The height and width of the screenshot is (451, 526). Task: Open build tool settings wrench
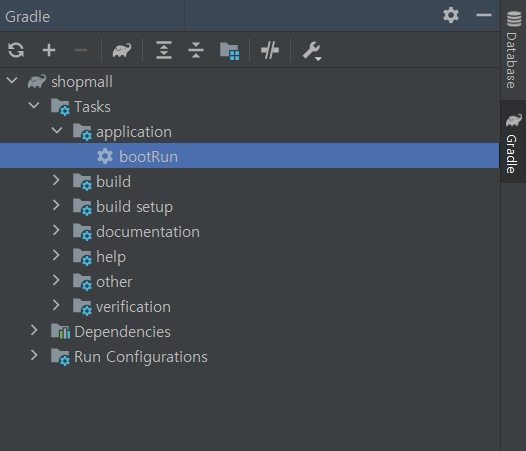312,51
